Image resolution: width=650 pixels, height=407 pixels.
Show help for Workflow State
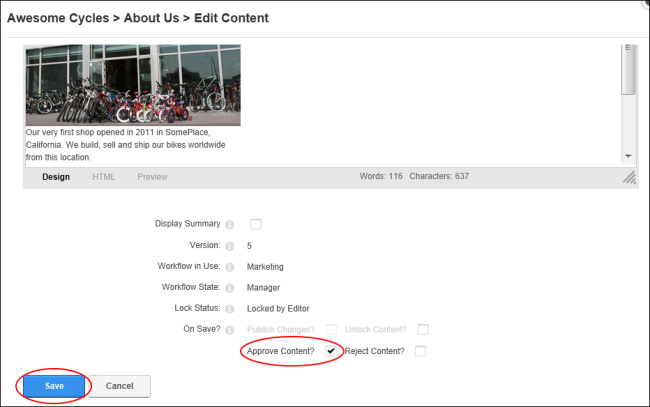(x=230, y=288)
